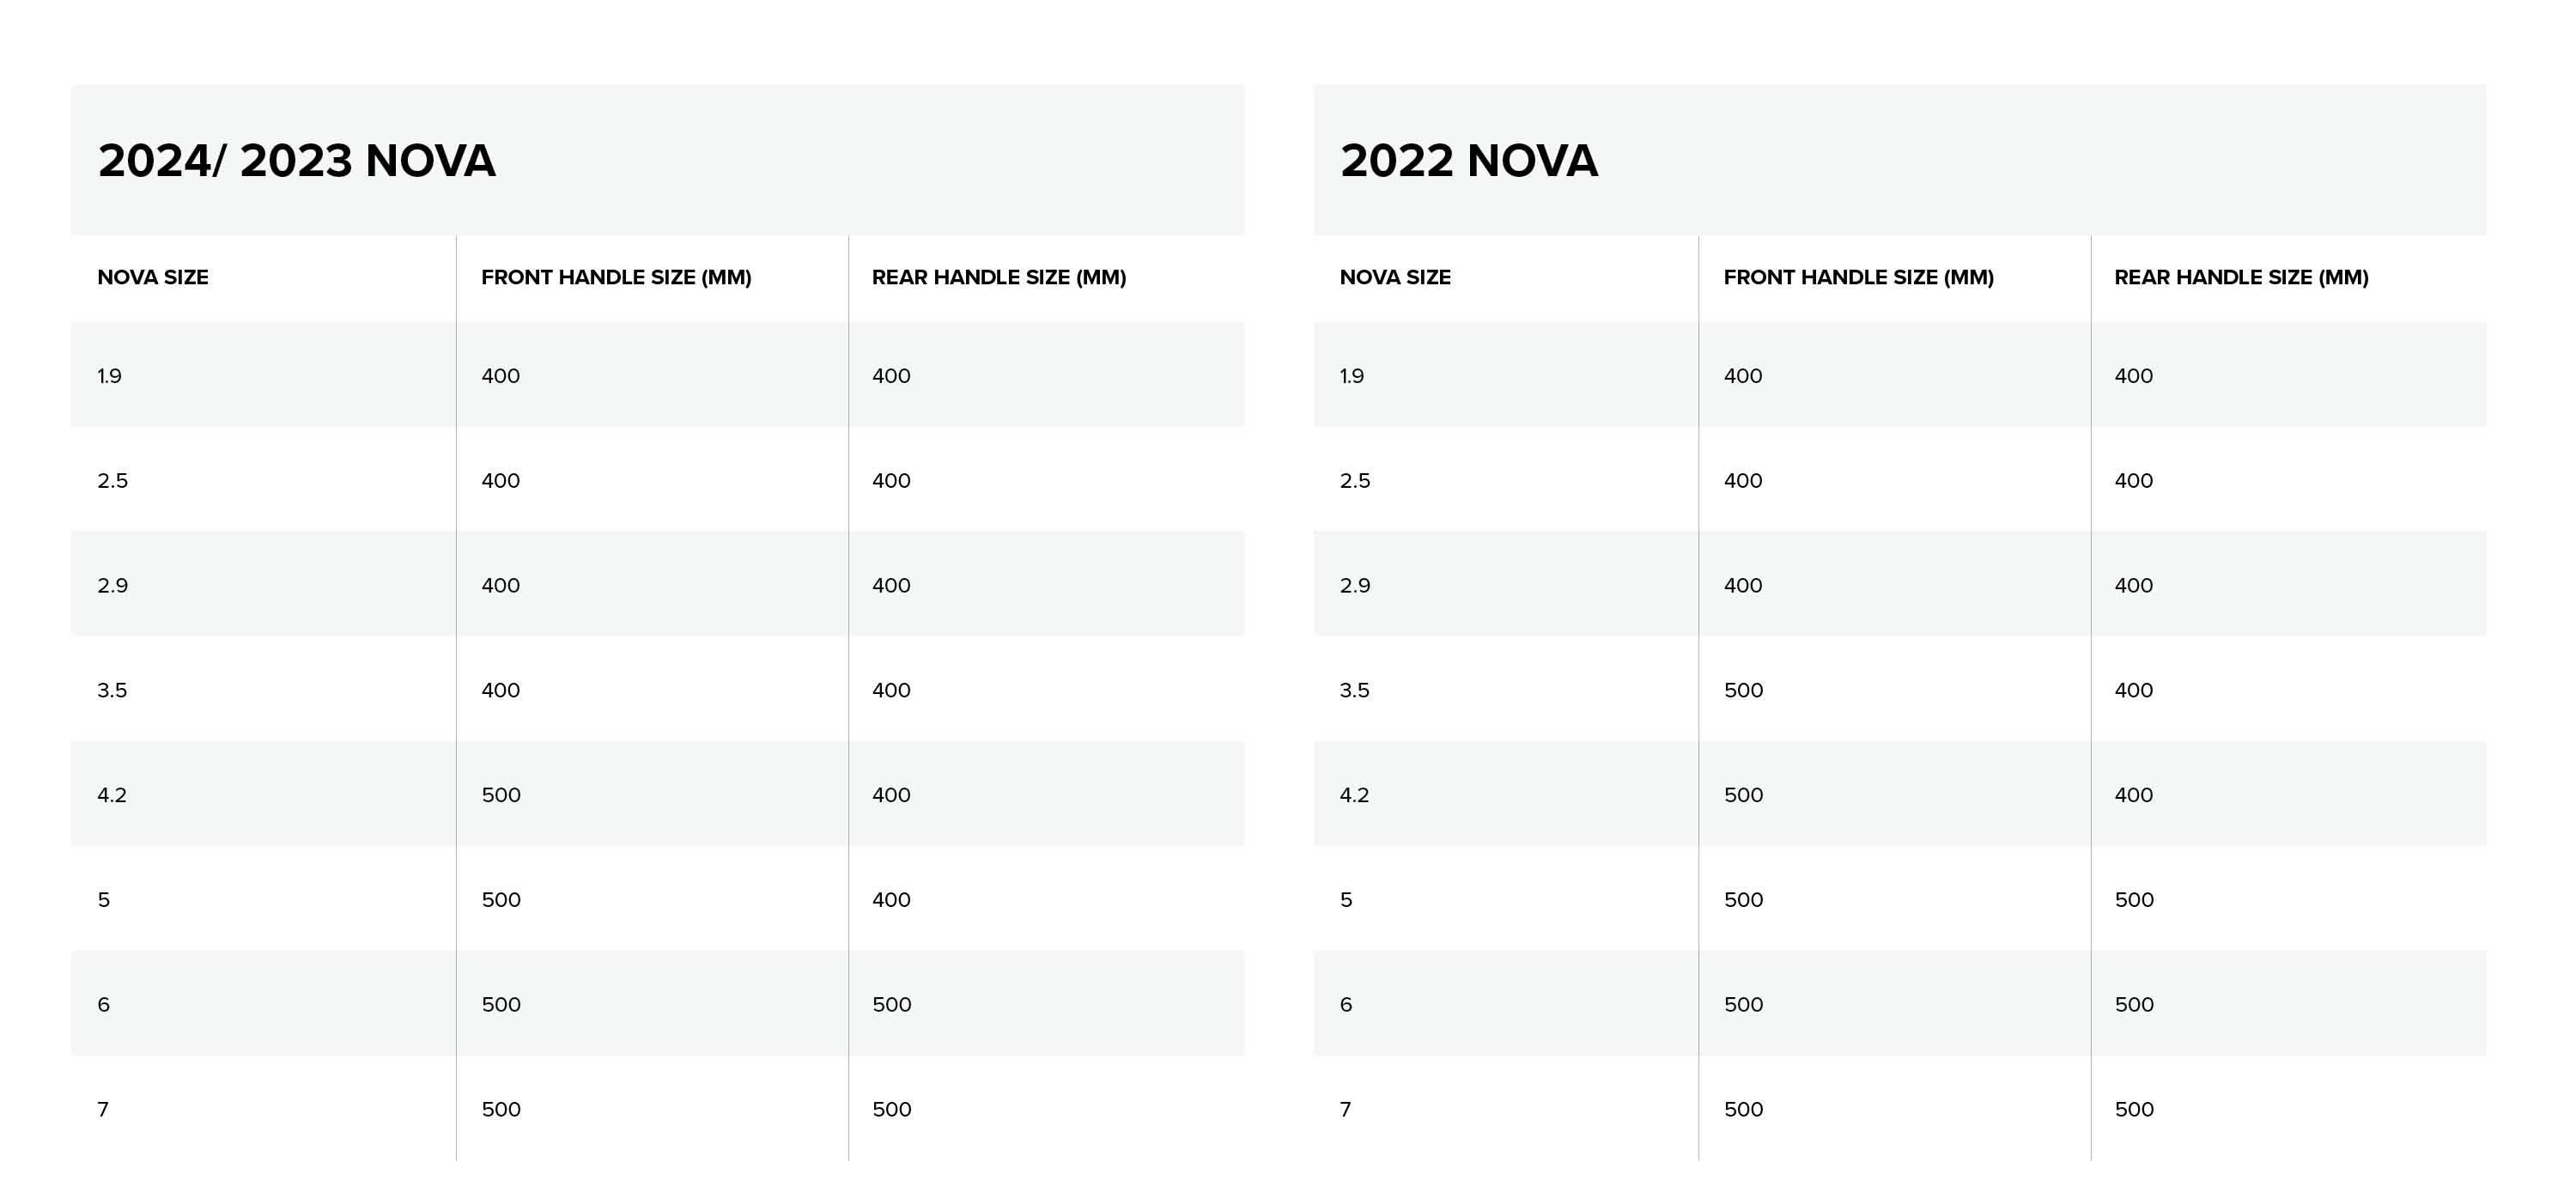
Task: Click NOVA SIZE header in 2024/2023 table
Action: (153, 277)
